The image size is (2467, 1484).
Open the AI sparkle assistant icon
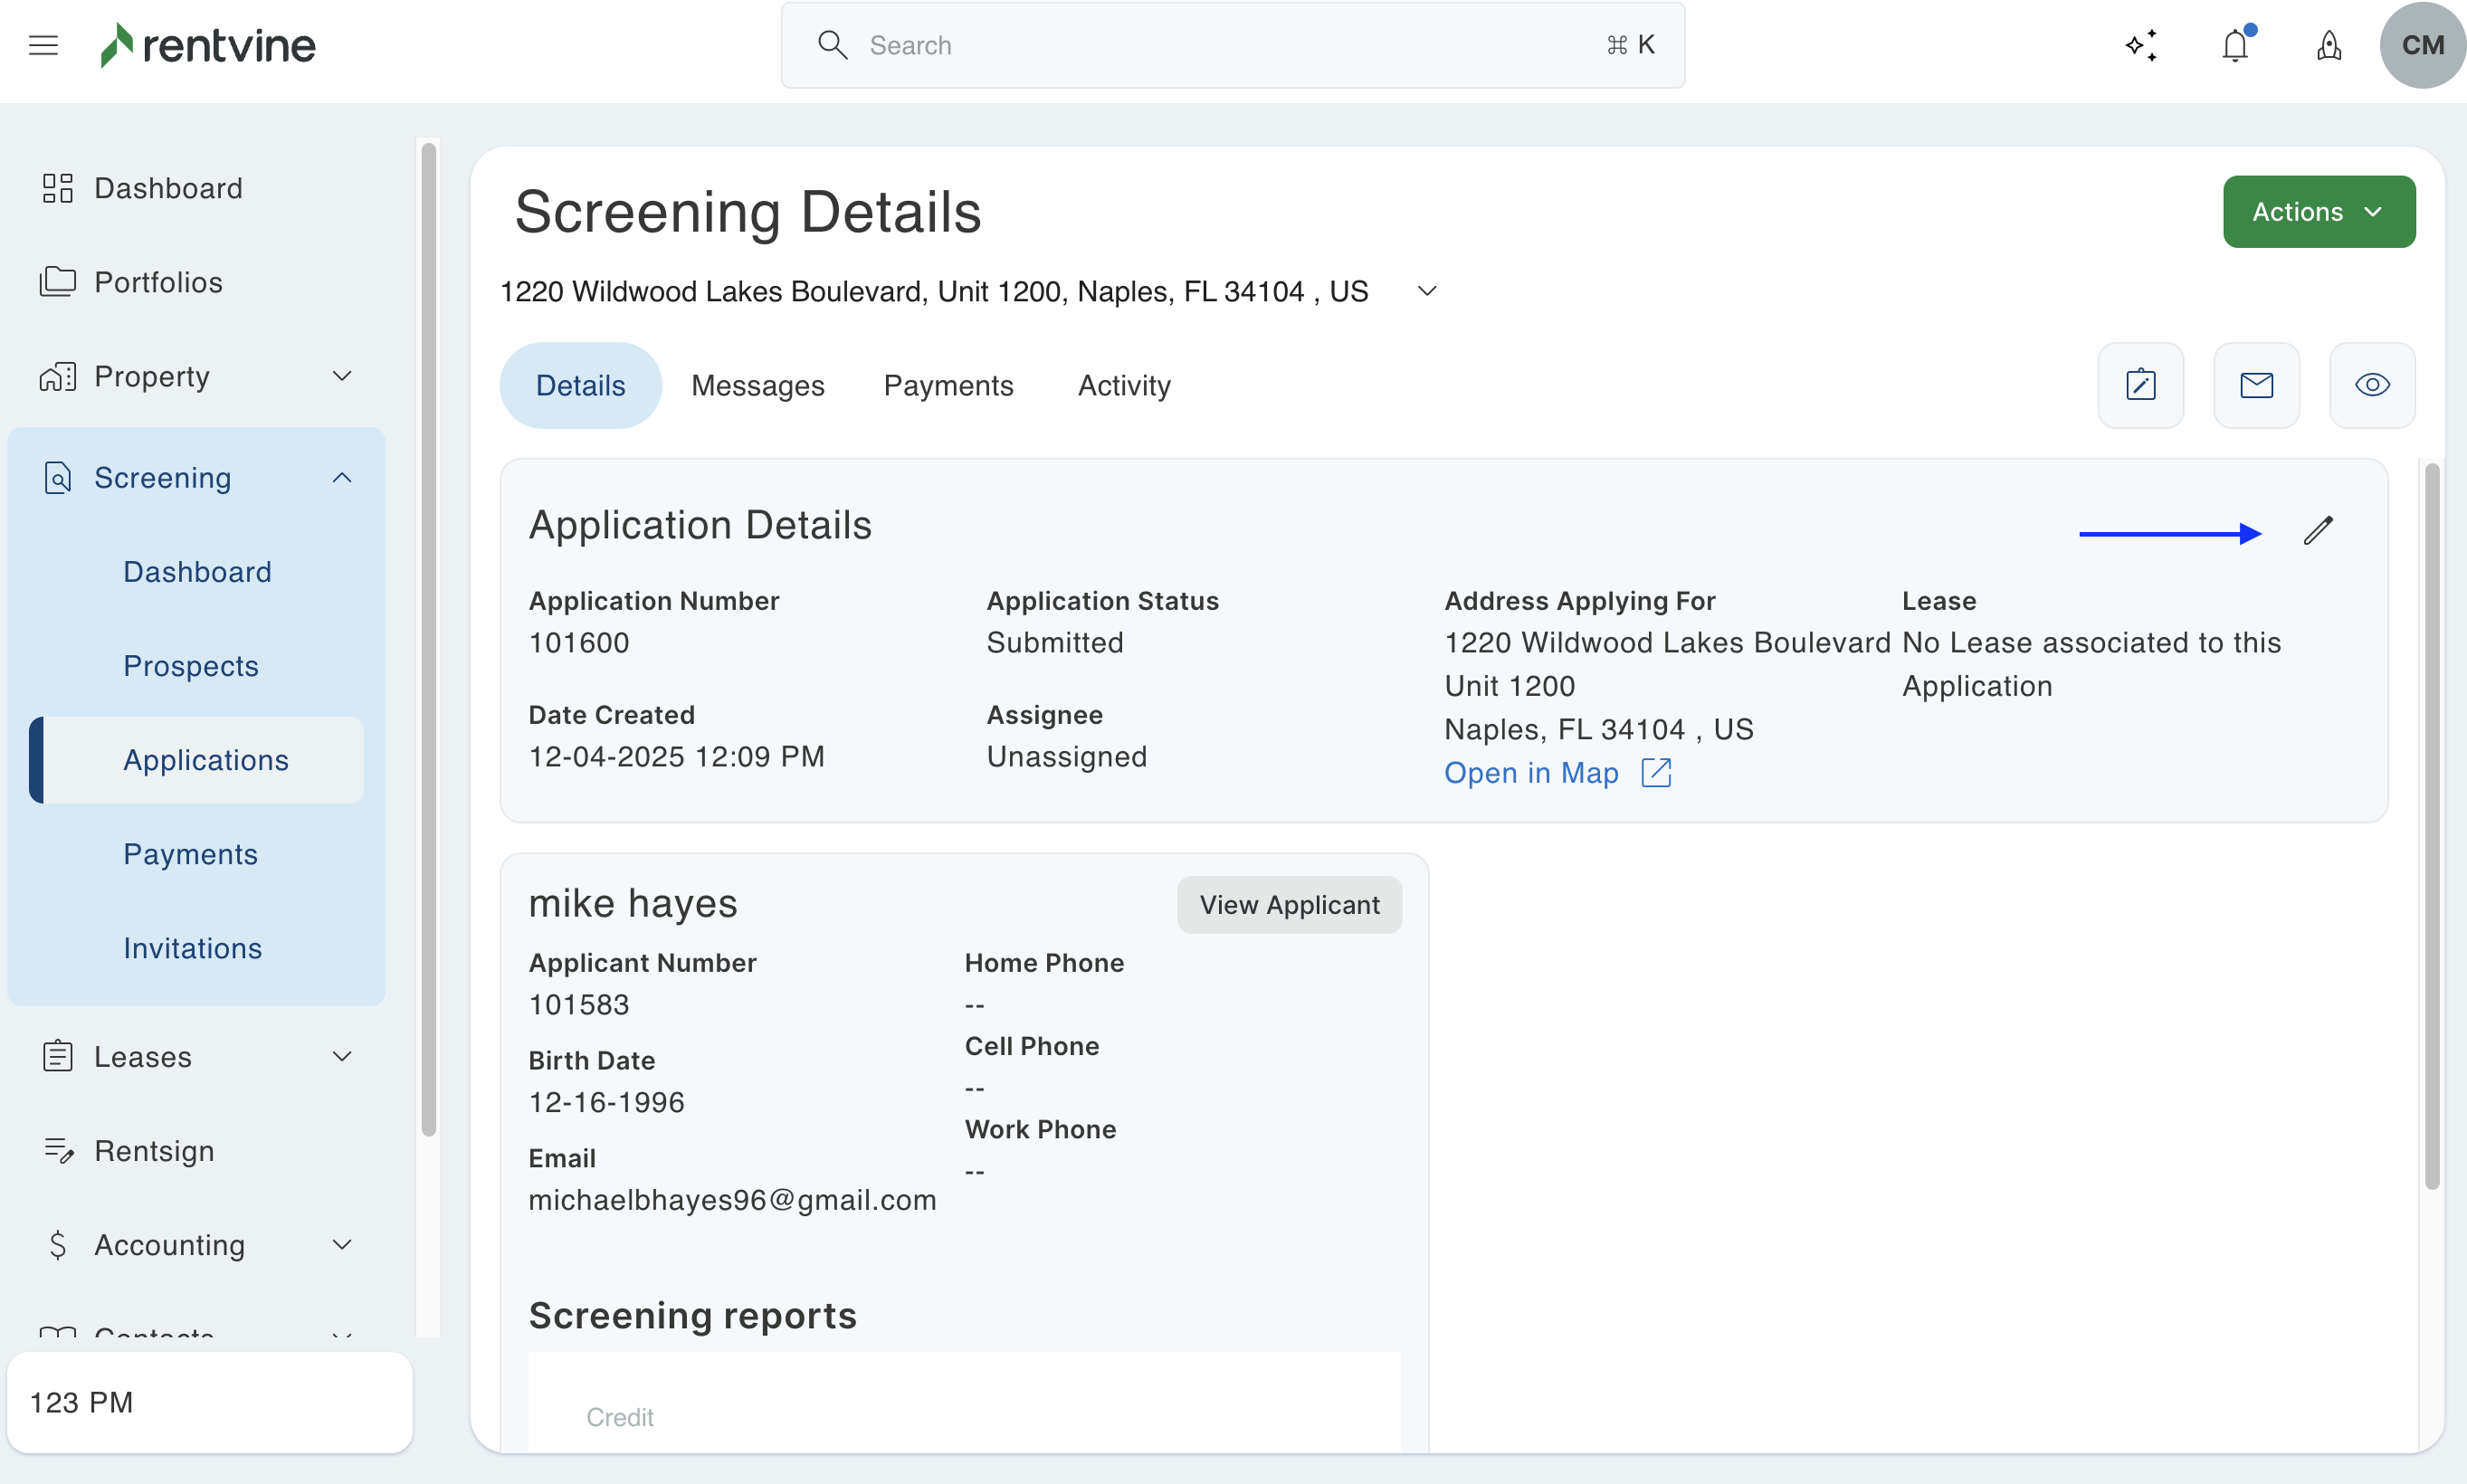pyautogui.click(x=2141, y=45)
